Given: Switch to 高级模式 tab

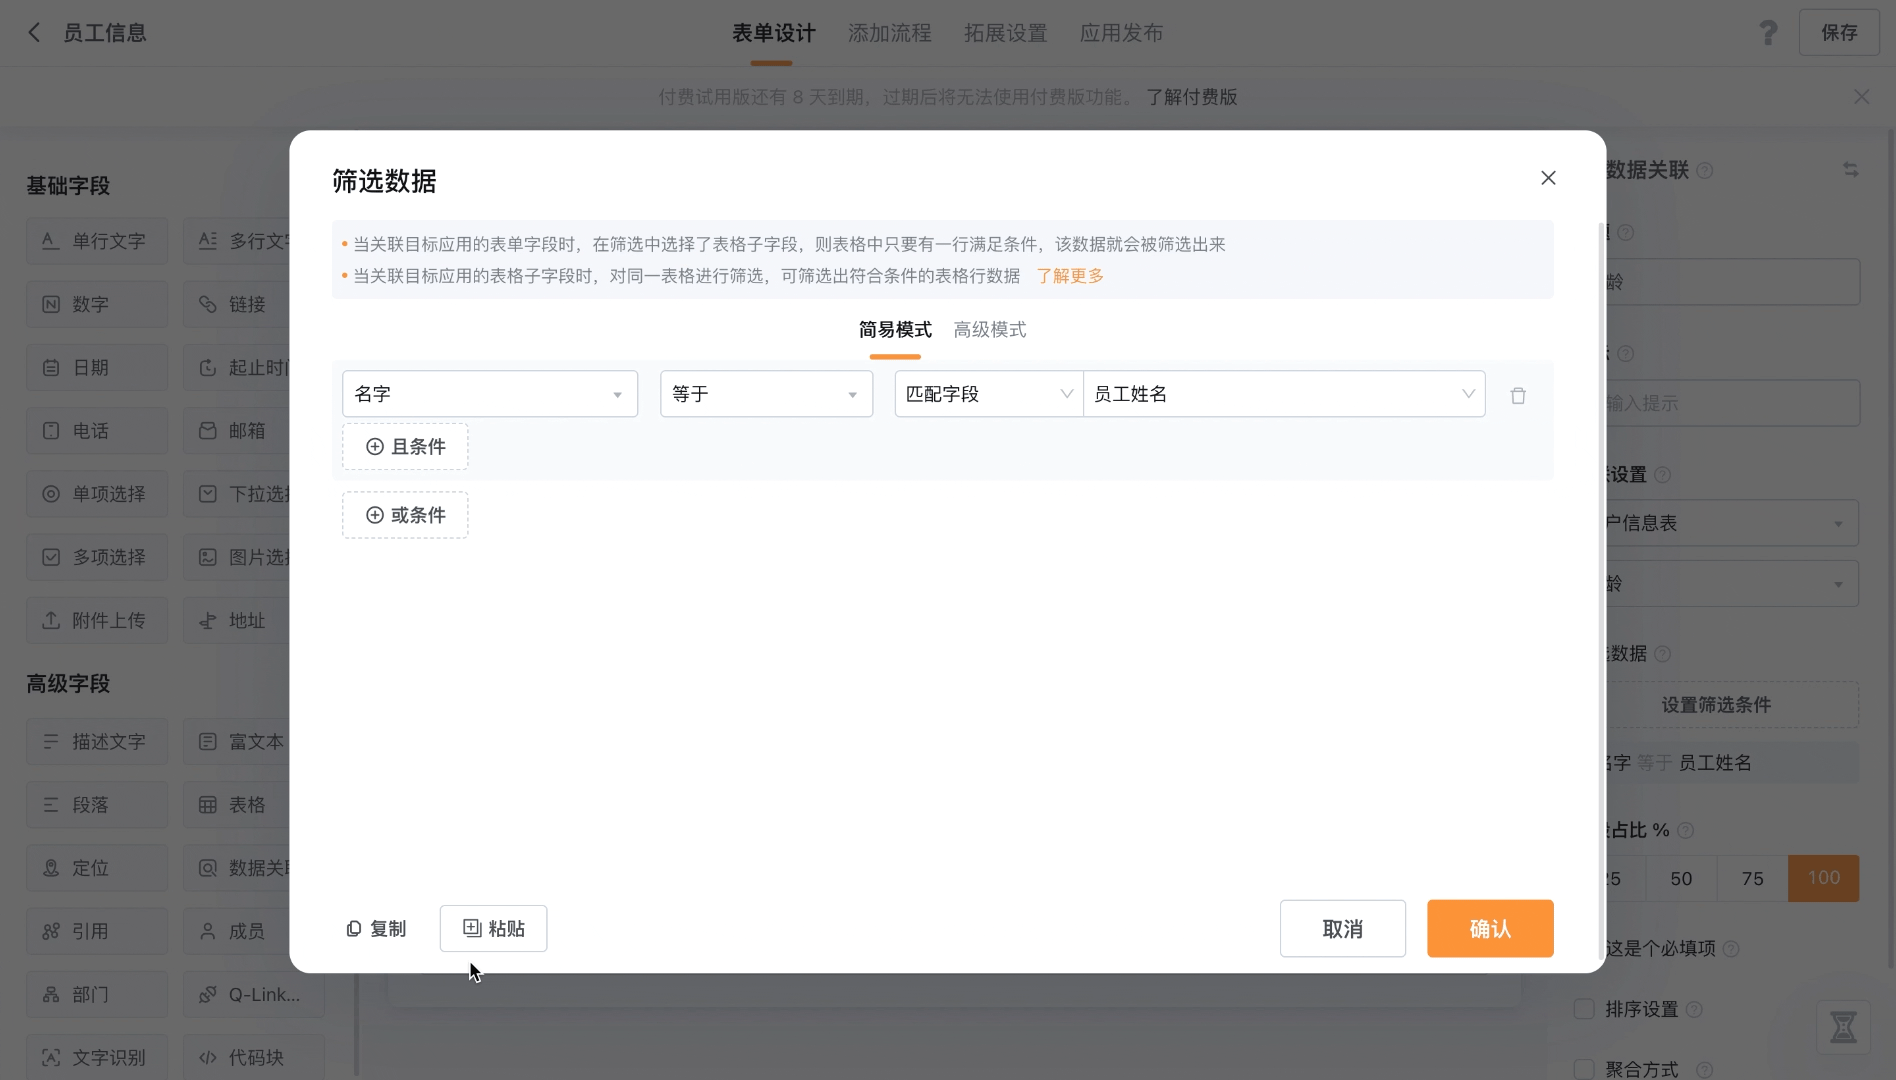Looking at the screenshot, I should [x=990, y=330].
